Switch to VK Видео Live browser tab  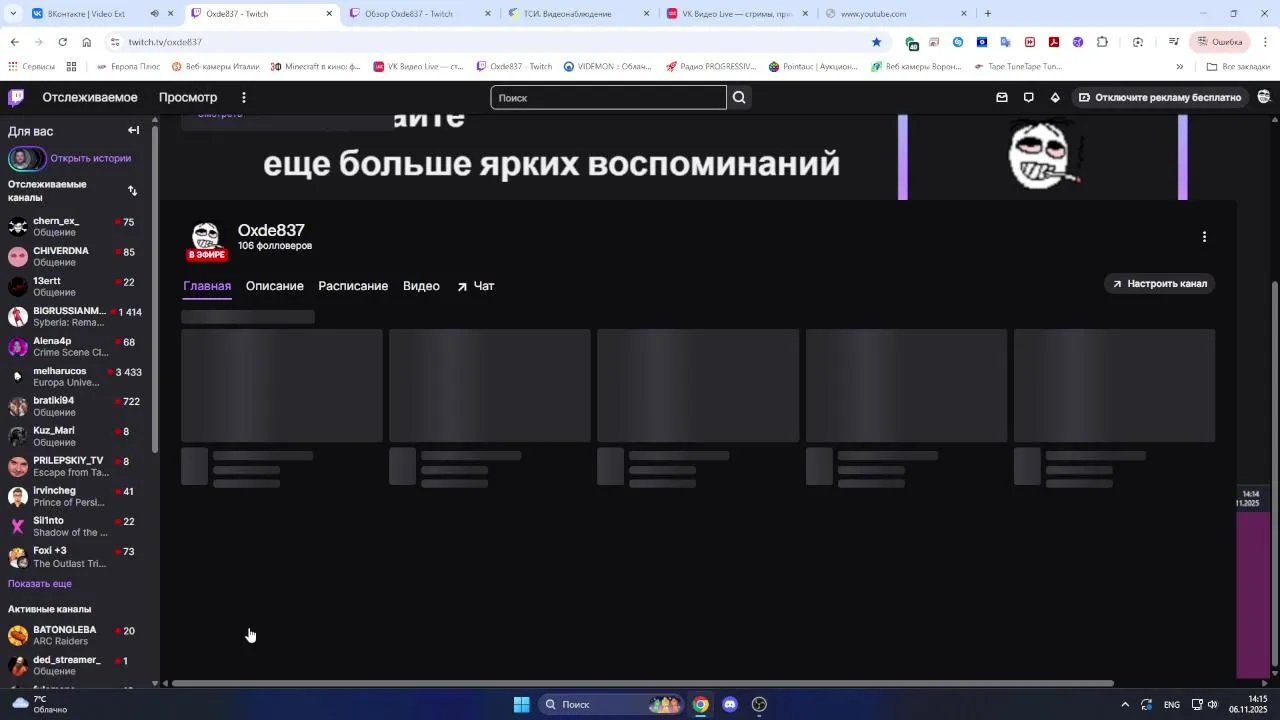click(x=736, y=14)
